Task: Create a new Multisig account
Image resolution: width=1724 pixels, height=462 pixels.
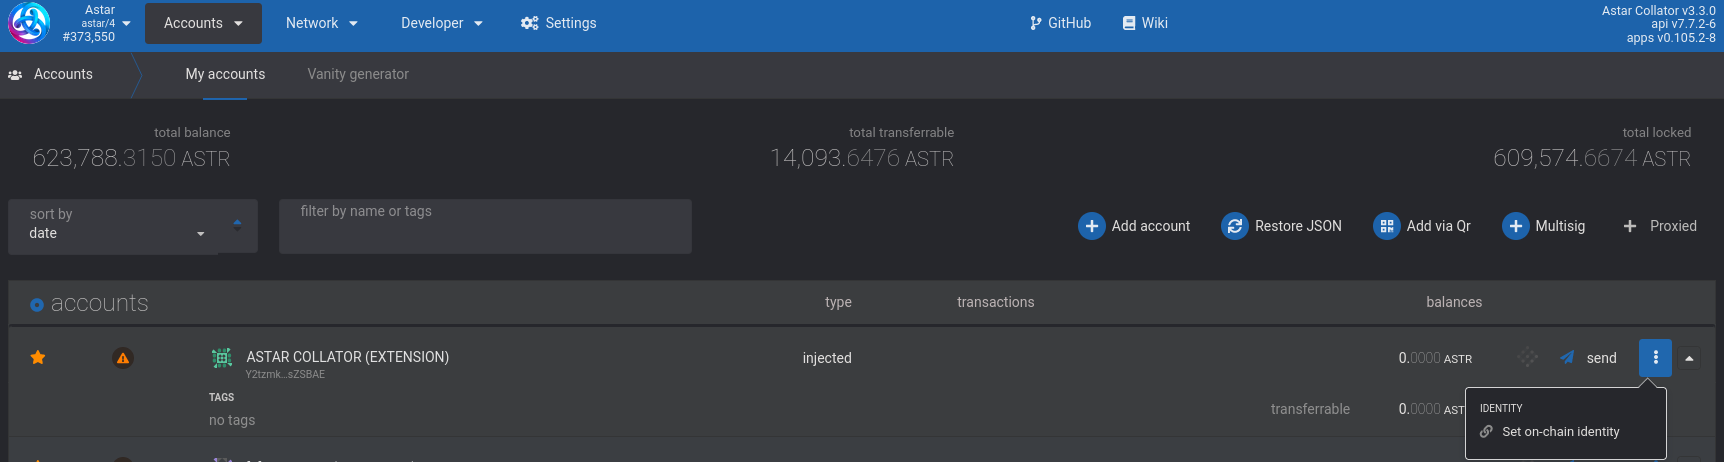Action: point(1543,226)
